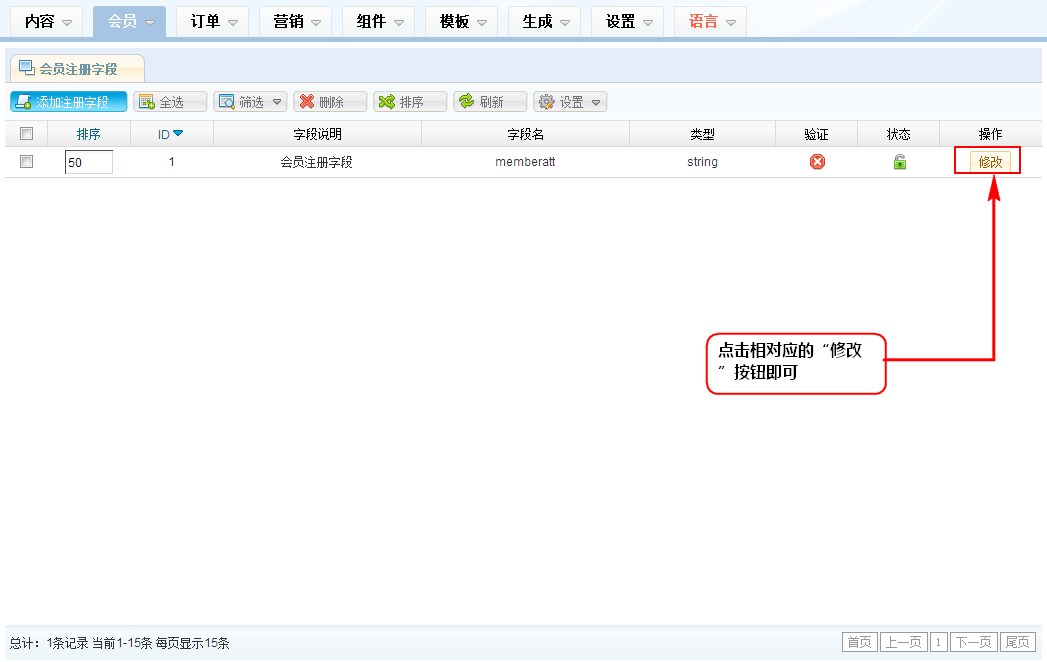Image resolution: width=1047 pixels, height=662 pixels.
Task: Click the 会员注册字段 tab icon
Action: coord(26,68)
